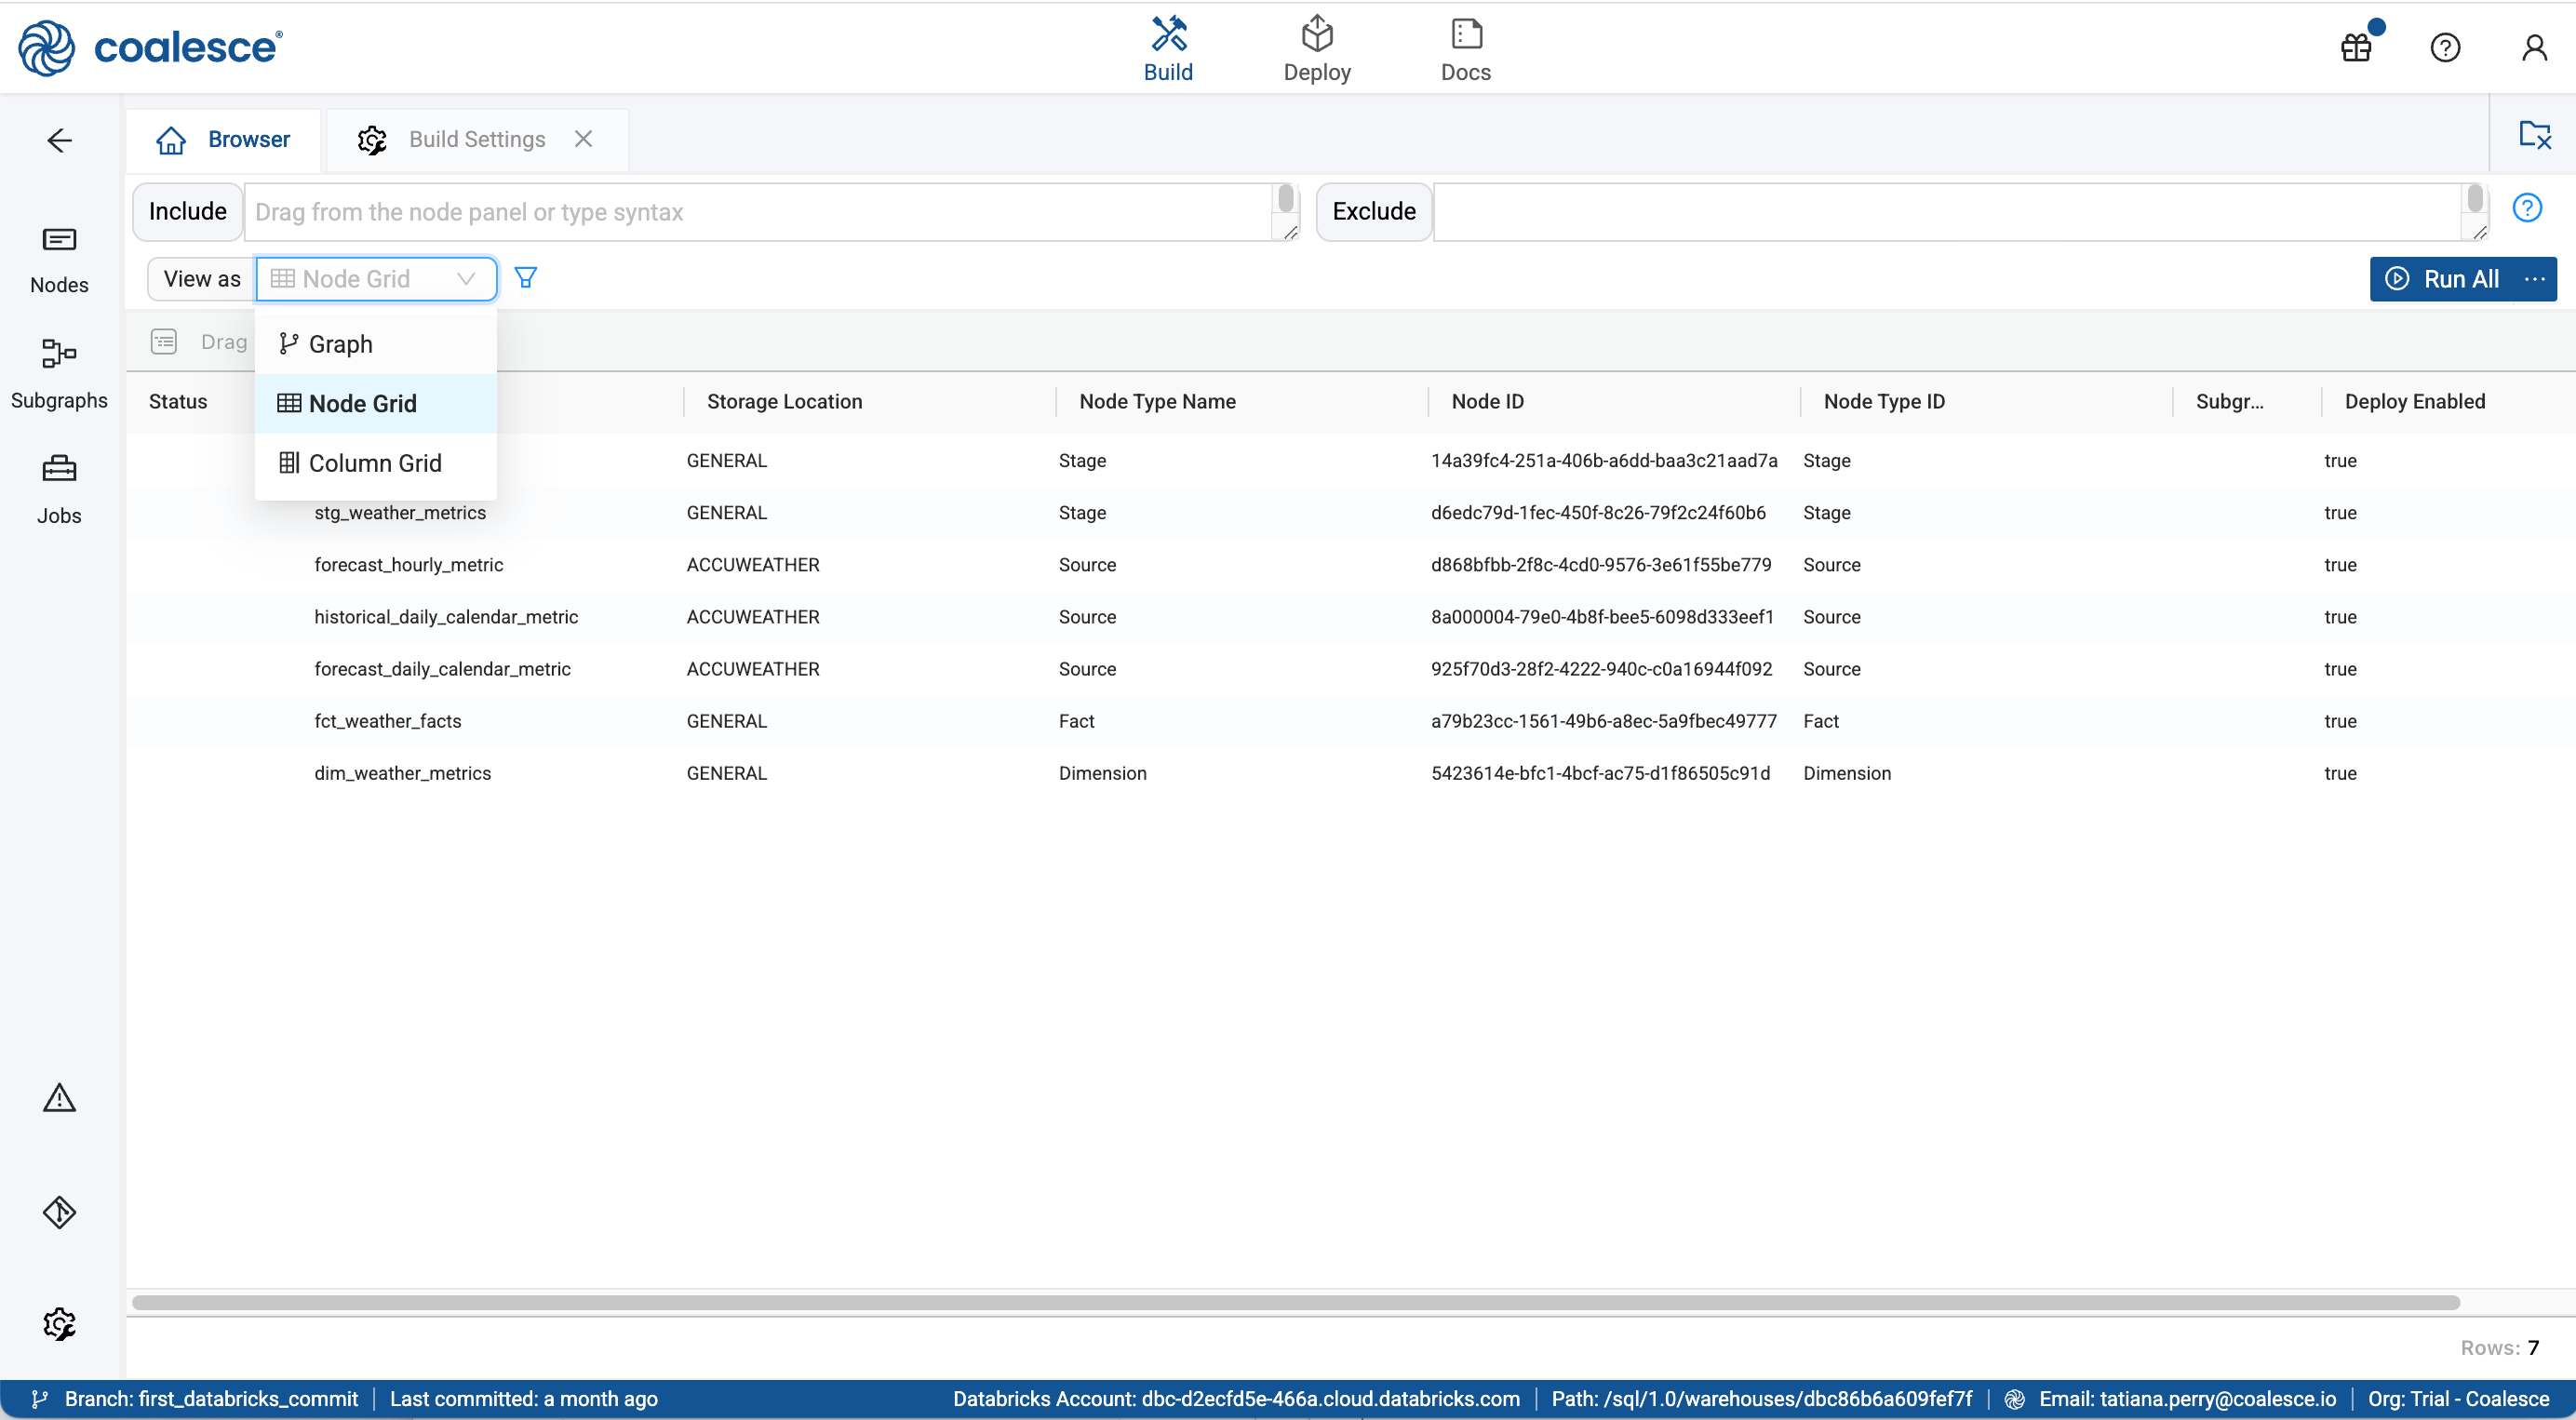Click the Exclude selector input field
The image size is (2576, 1420).
coord(1948,212)
